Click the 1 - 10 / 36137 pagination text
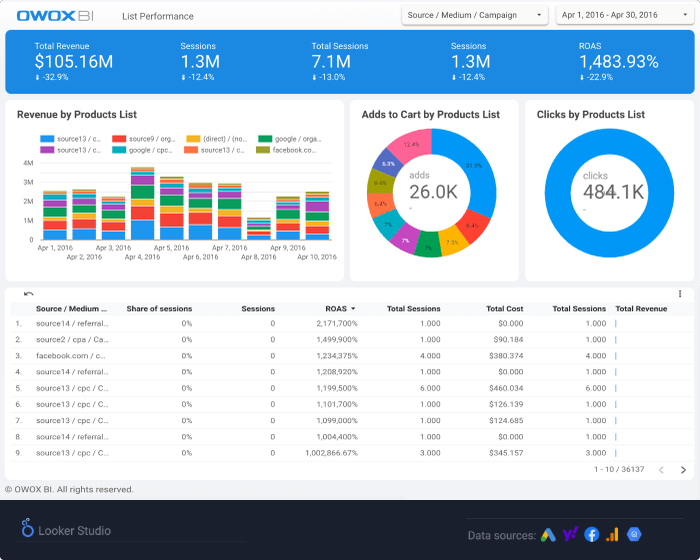The image size is (700, 560). pos(619,469)
